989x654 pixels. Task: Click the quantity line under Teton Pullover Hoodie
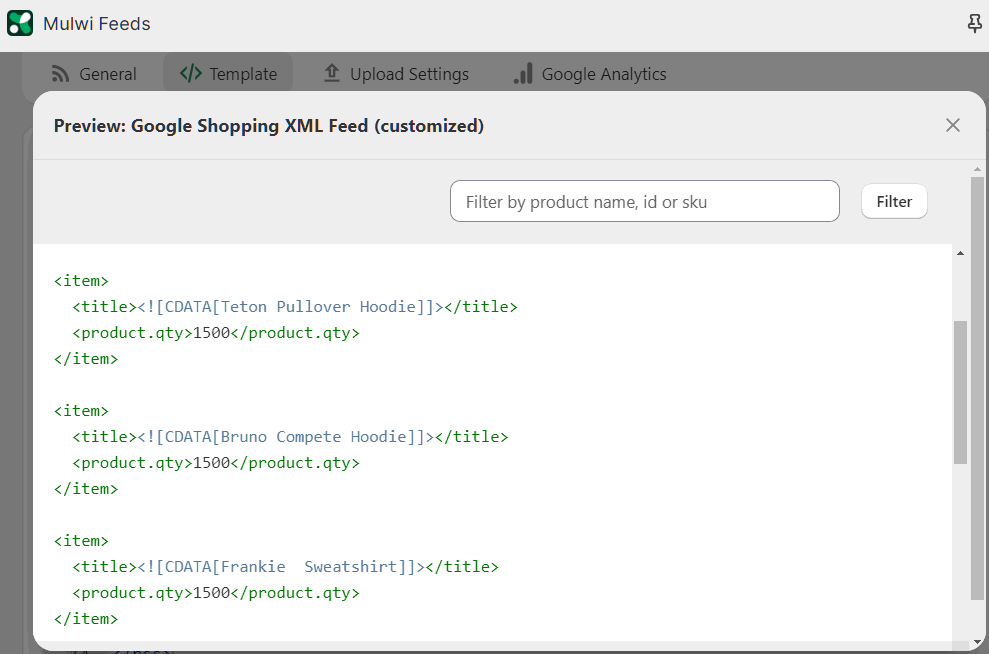pyautogui.click(x=216, y=333)
